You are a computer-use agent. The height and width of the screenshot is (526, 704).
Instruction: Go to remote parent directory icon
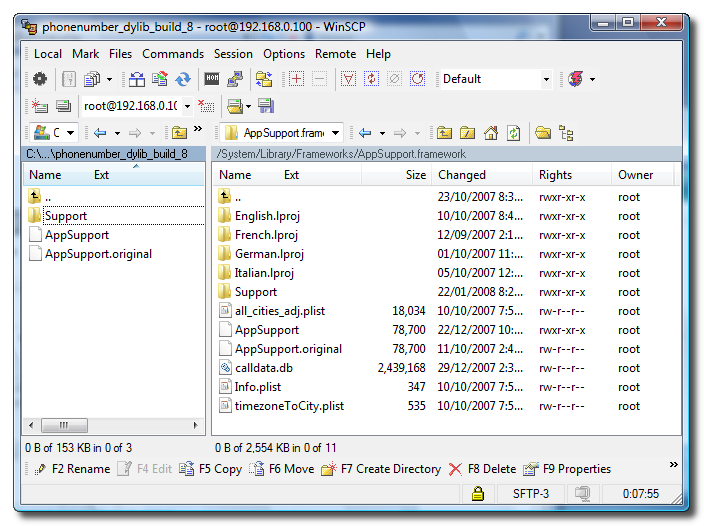(444, 133)
